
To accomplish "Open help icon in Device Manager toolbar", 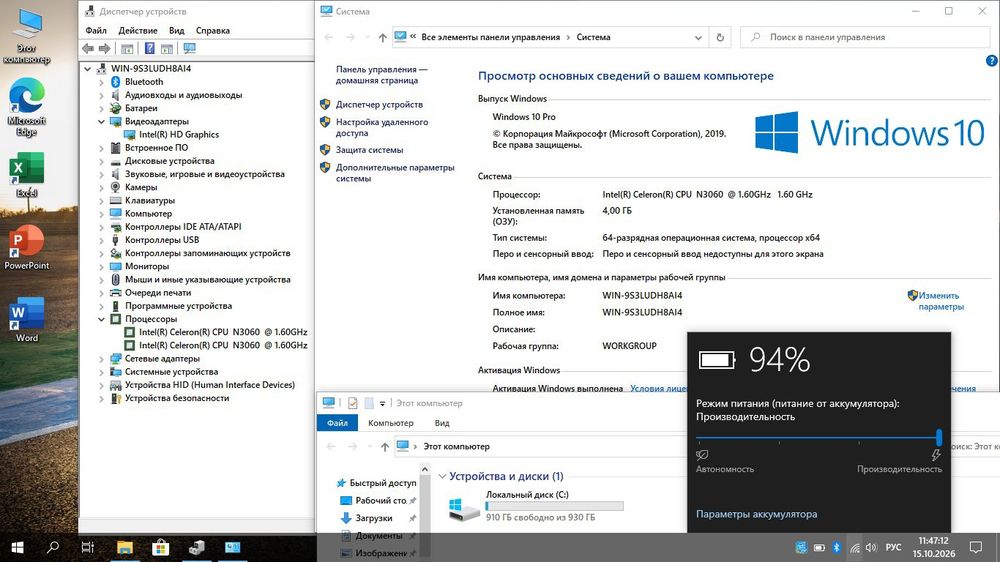I will pos(149,48).
